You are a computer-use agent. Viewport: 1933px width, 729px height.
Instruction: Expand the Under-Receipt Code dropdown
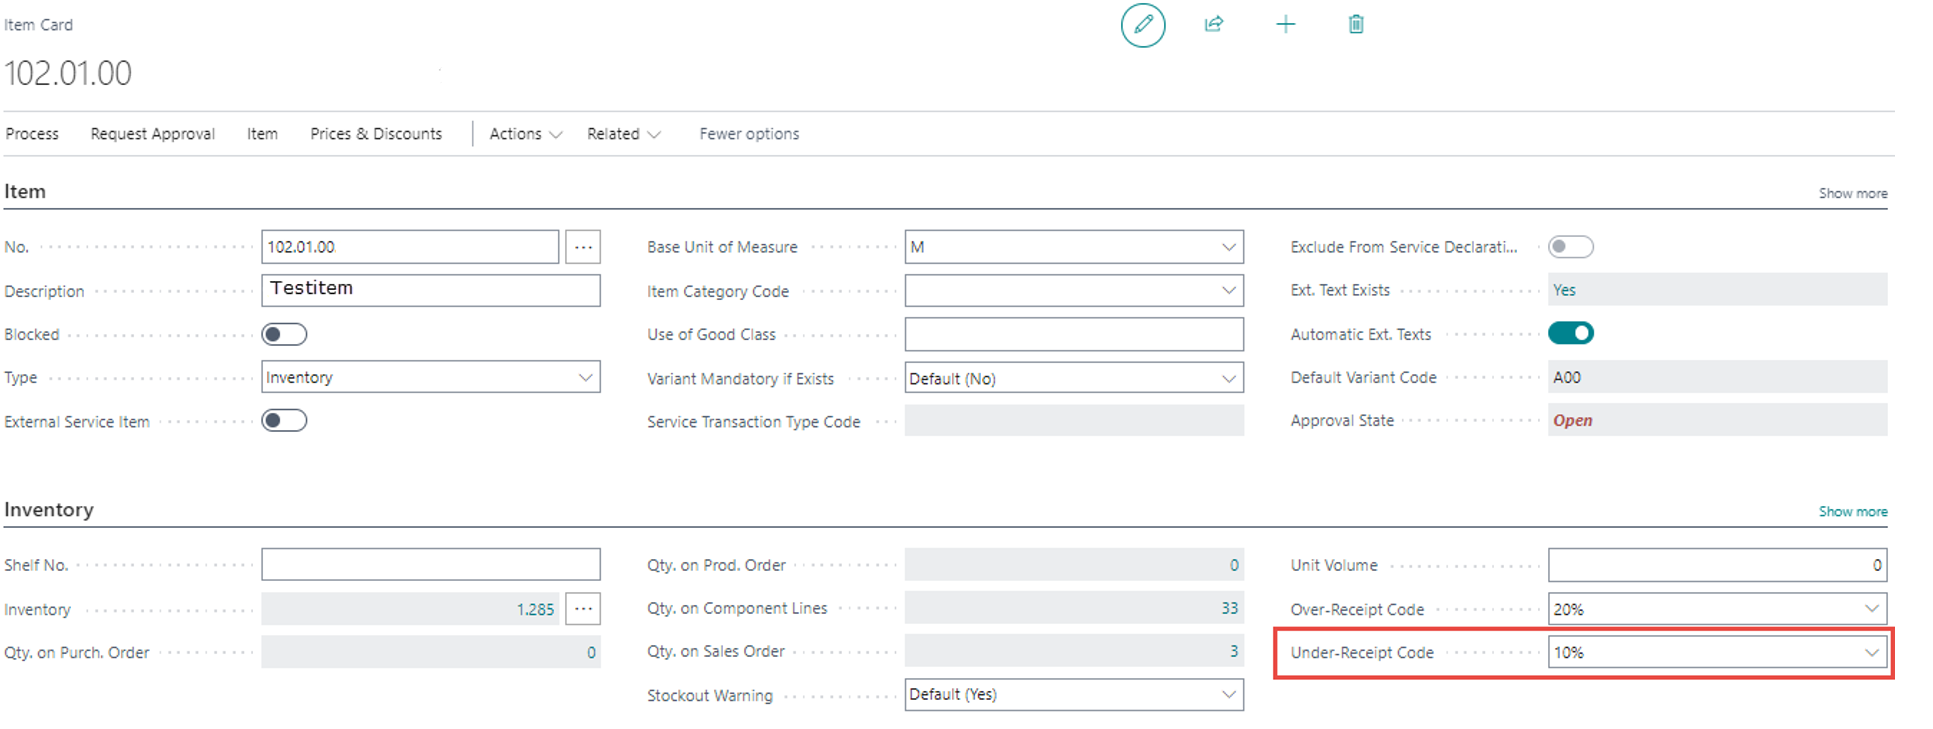tap(1871, 653)
